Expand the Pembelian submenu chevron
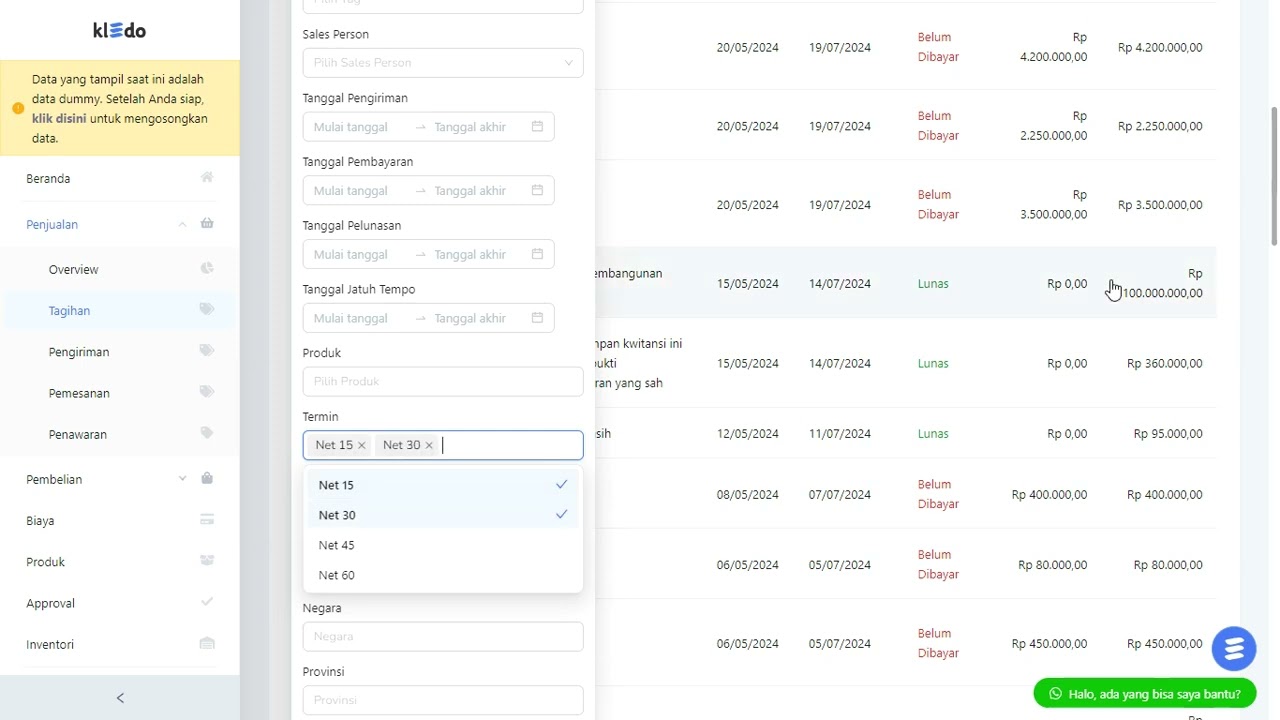 182,479
